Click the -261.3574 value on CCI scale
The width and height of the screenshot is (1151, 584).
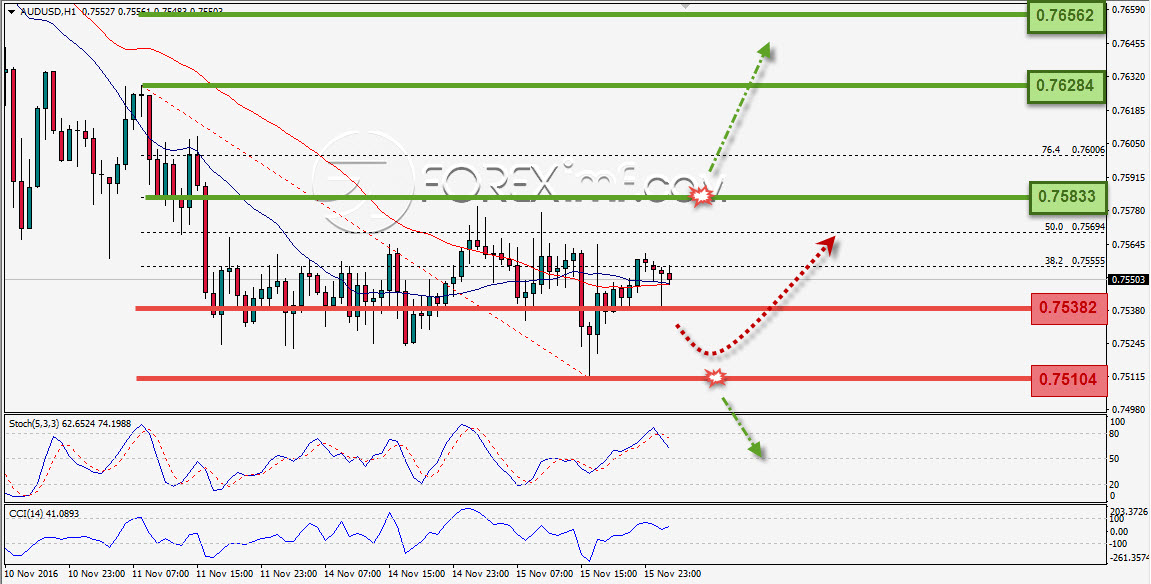pyautogui.click(x=1129, y=558)
